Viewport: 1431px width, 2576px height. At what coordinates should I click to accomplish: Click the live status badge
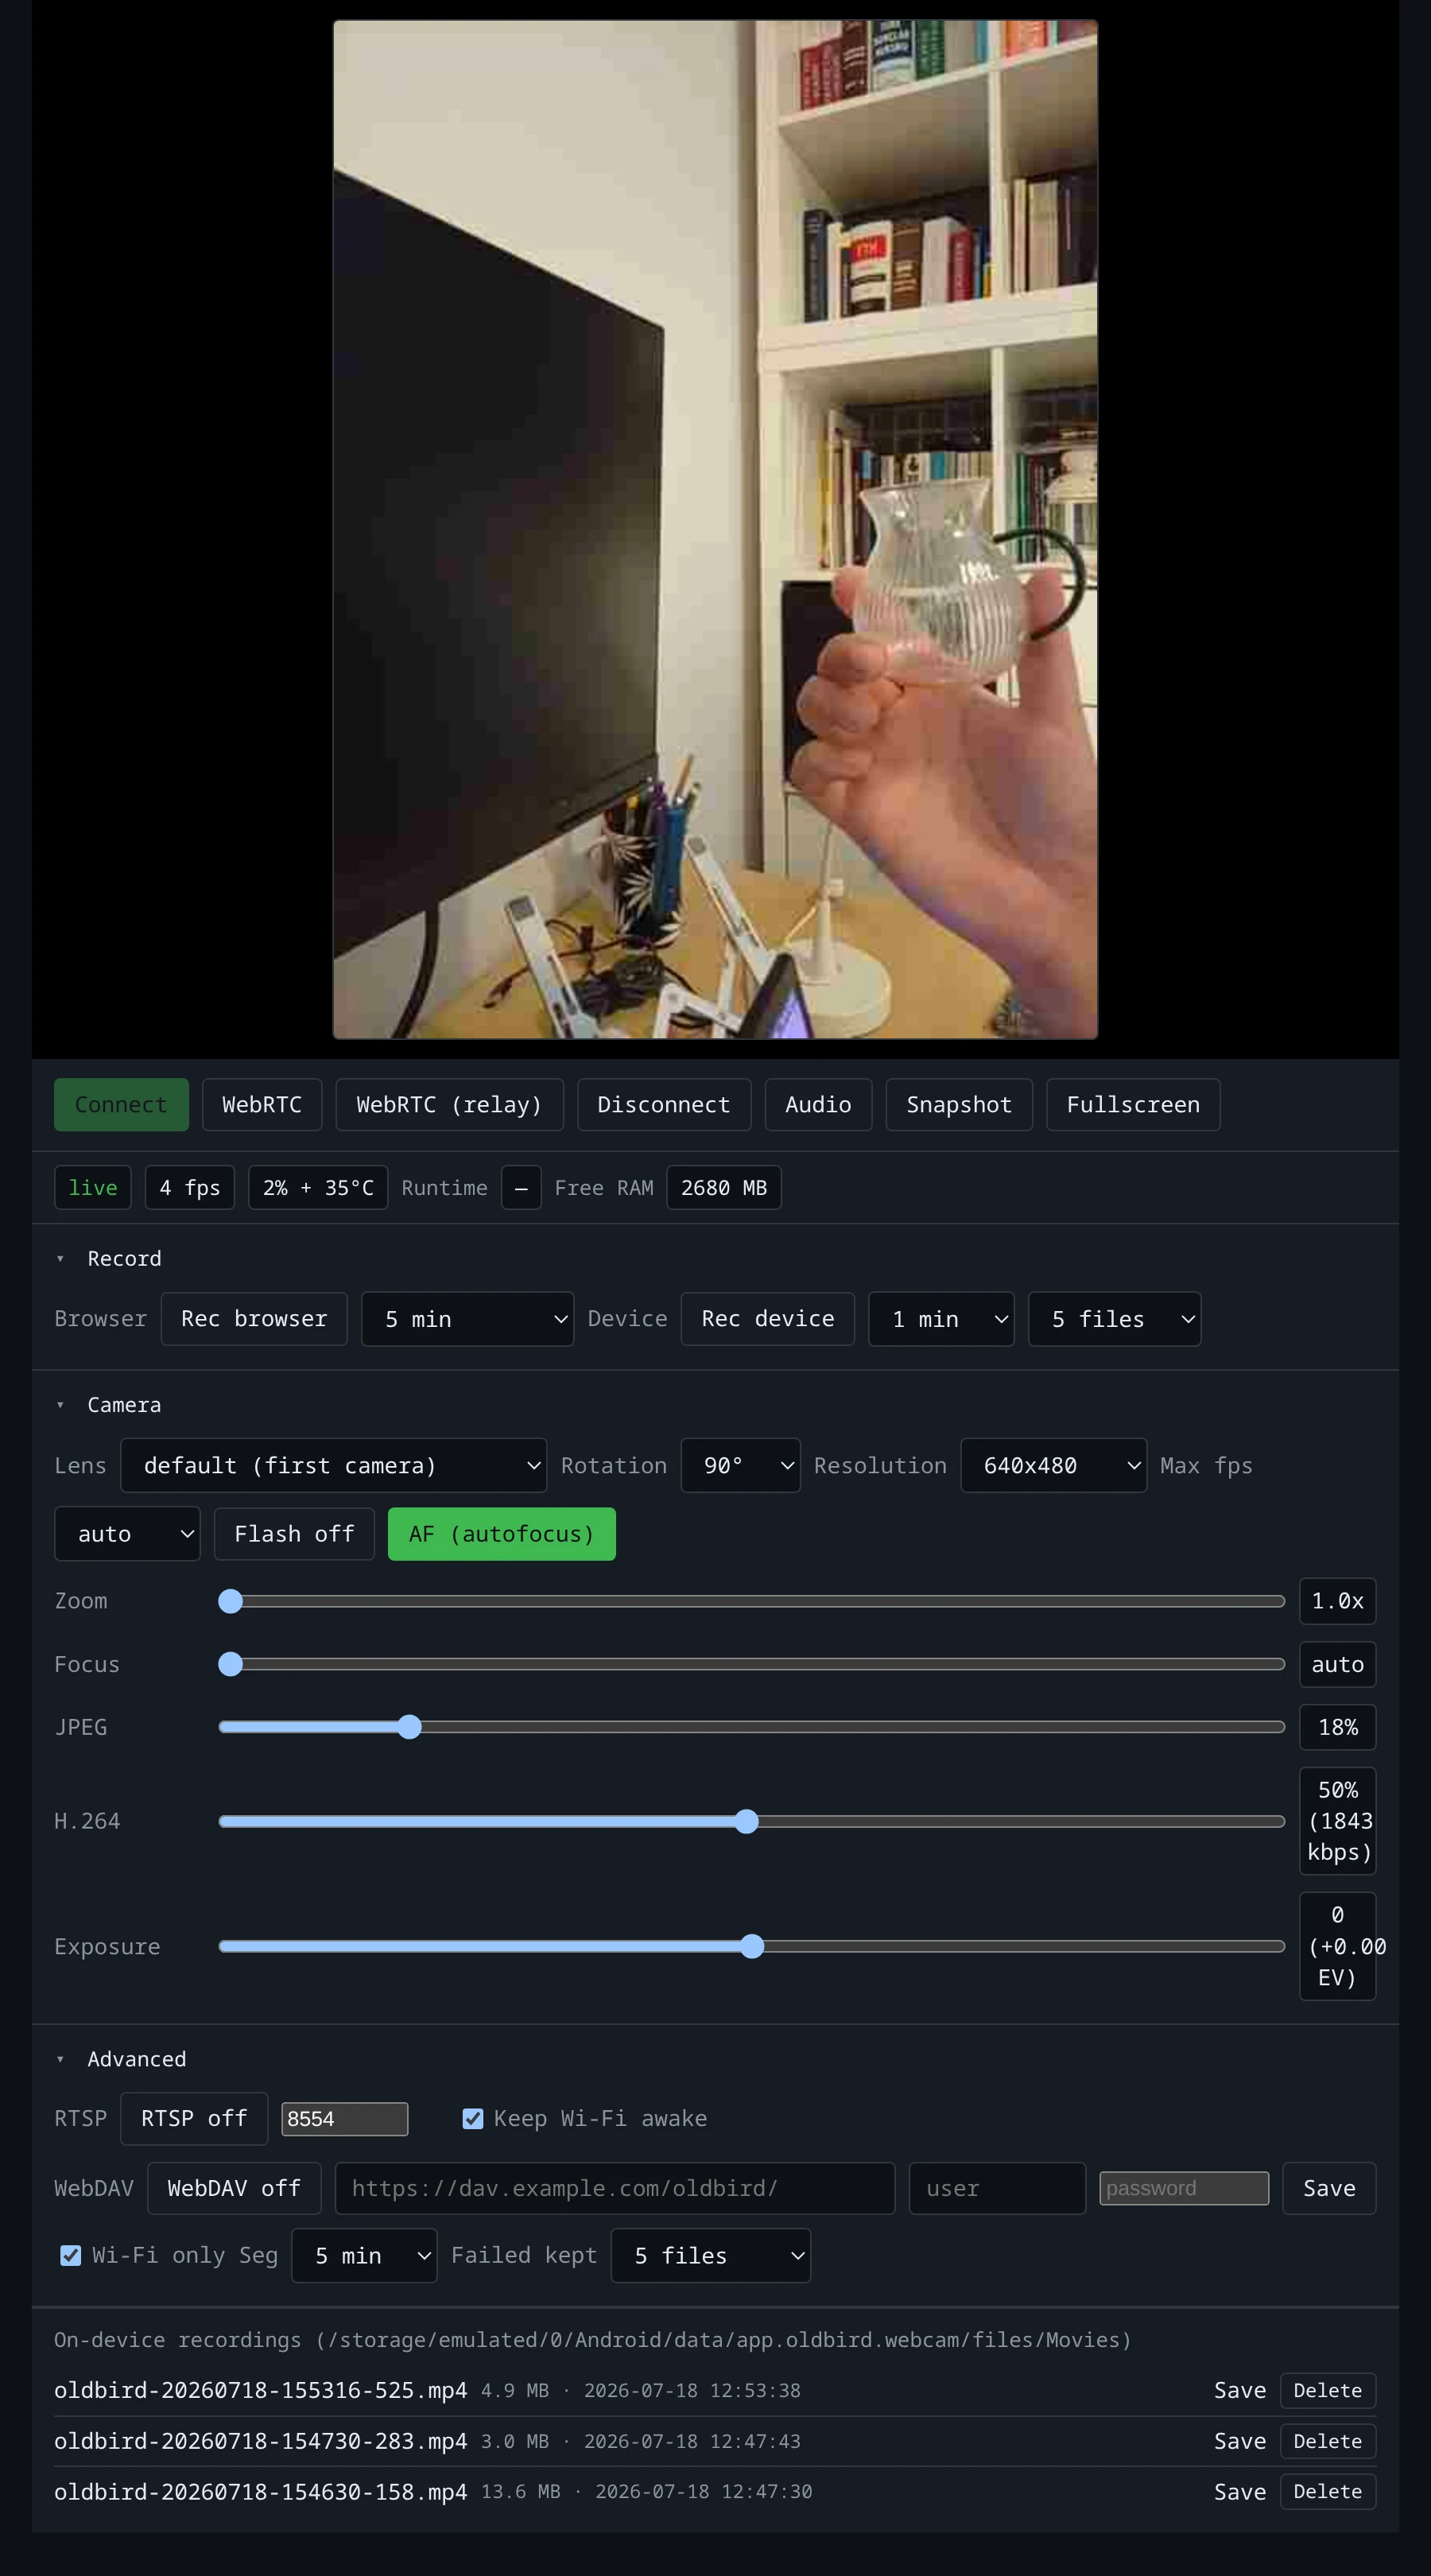tap(93, 1187)
